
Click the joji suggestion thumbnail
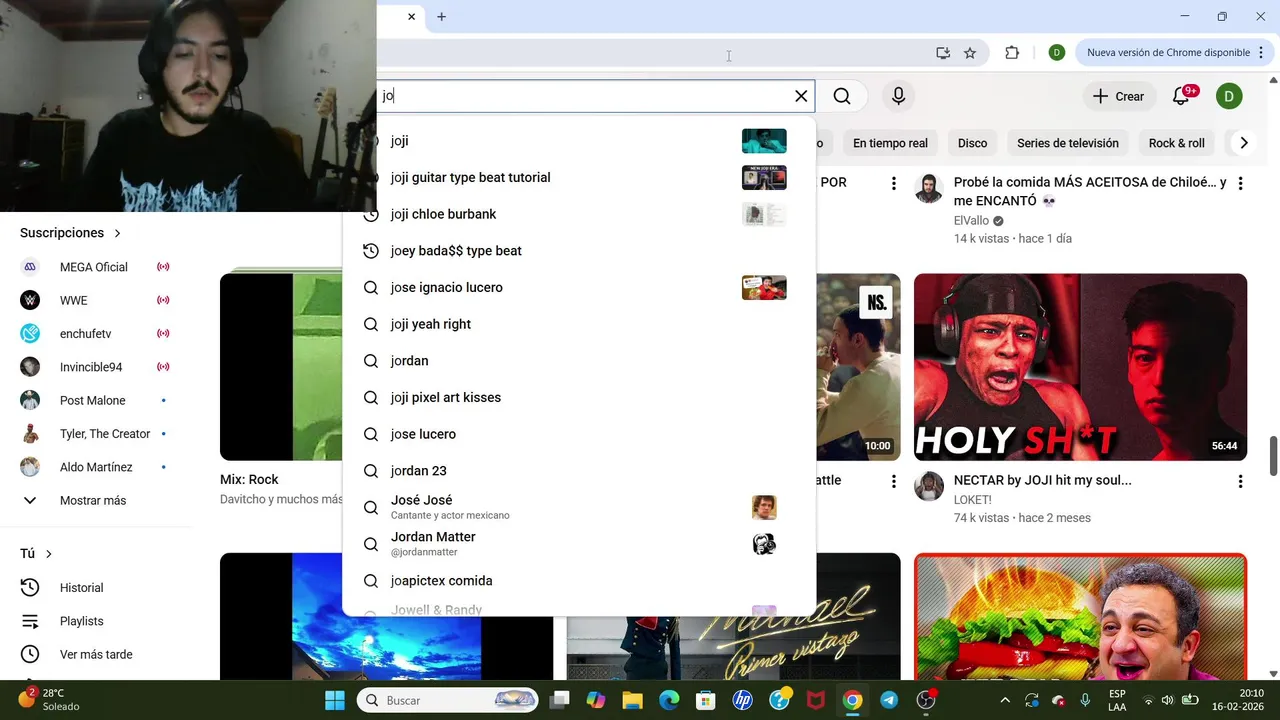(764, 141)
